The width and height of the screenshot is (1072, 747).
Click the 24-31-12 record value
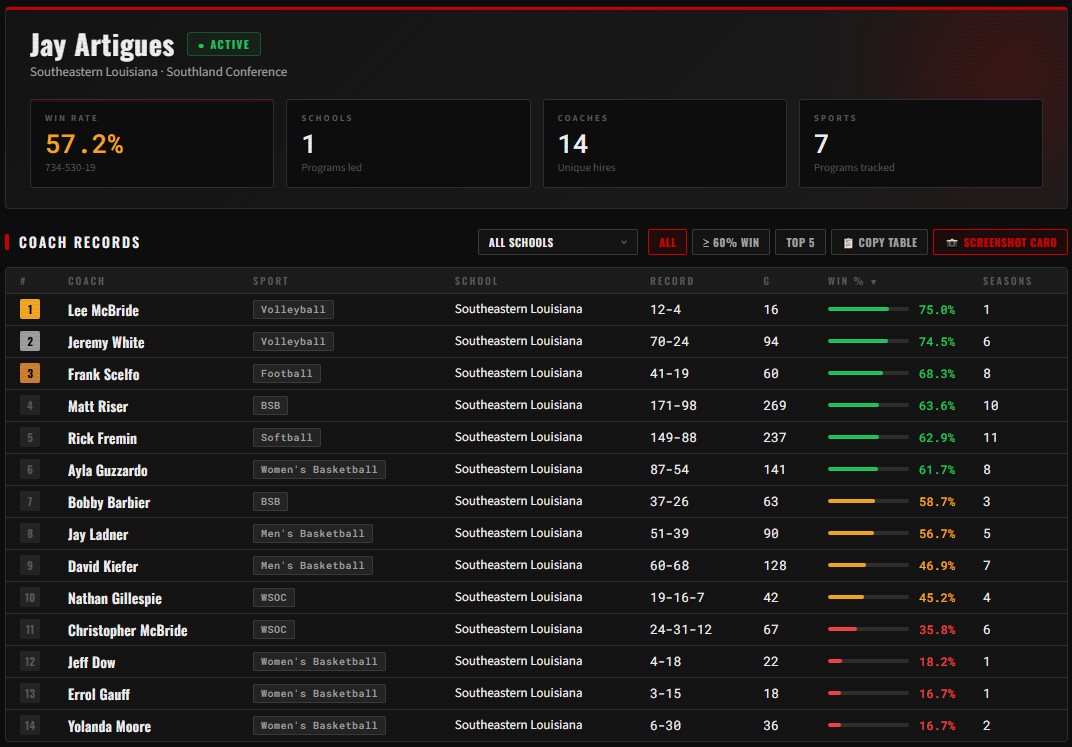point(680,629)
